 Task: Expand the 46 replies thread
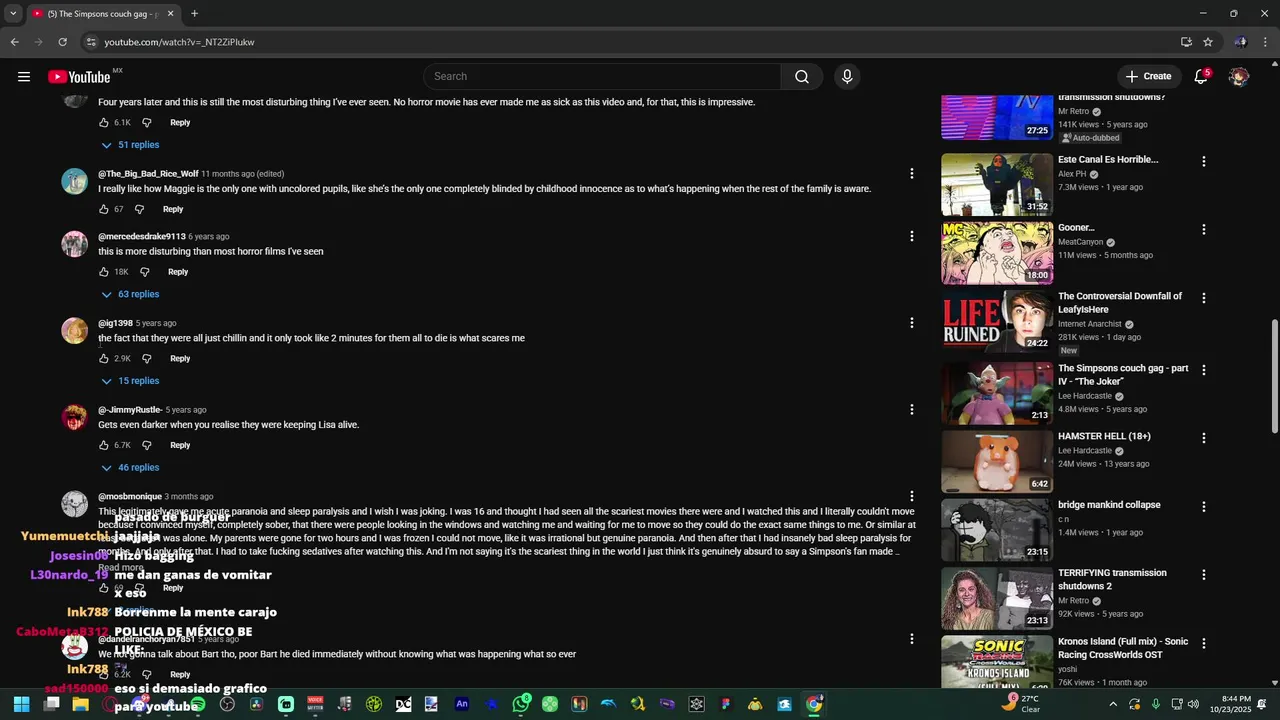130,467
